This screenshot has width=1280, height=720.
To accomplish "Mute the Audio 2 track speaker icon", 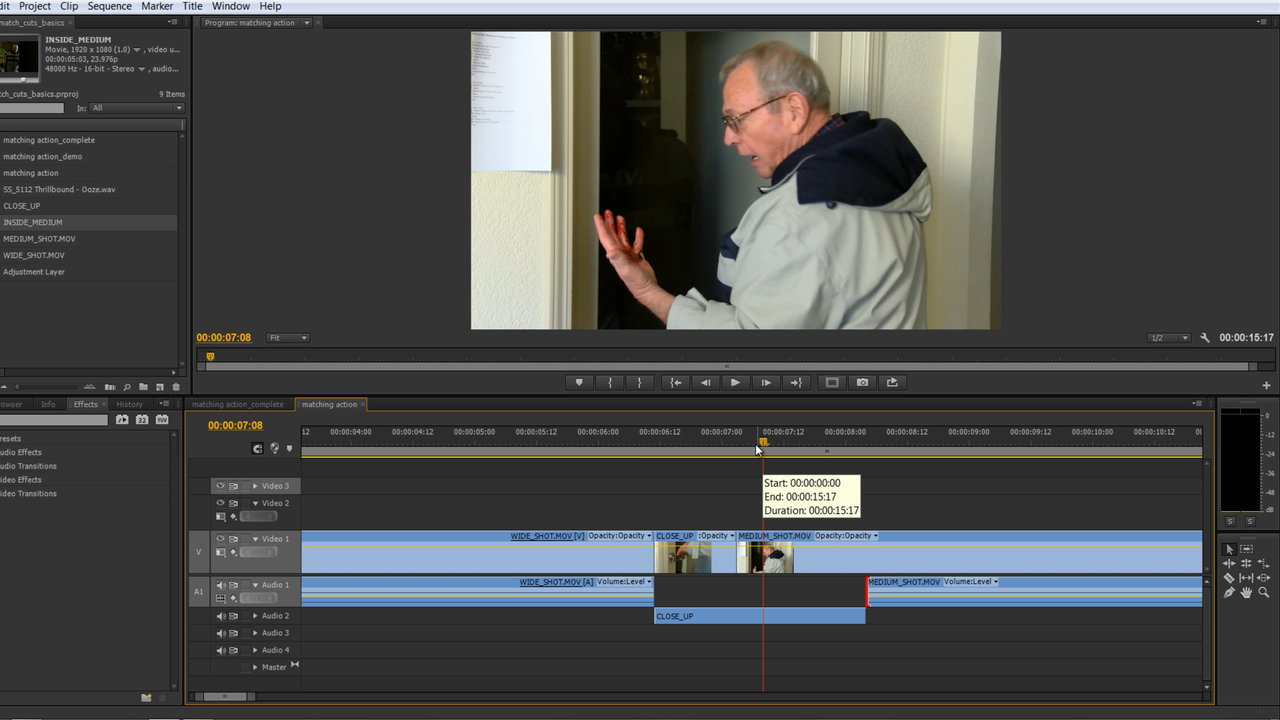I will 220,615.
